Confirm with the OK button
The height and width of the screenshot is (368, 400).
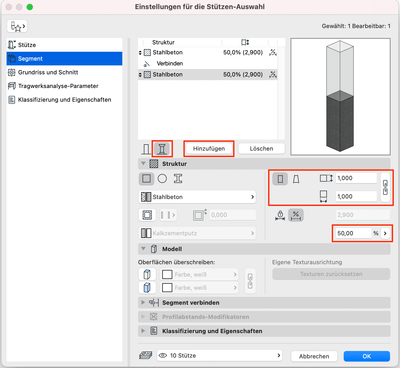click(367, 356)
